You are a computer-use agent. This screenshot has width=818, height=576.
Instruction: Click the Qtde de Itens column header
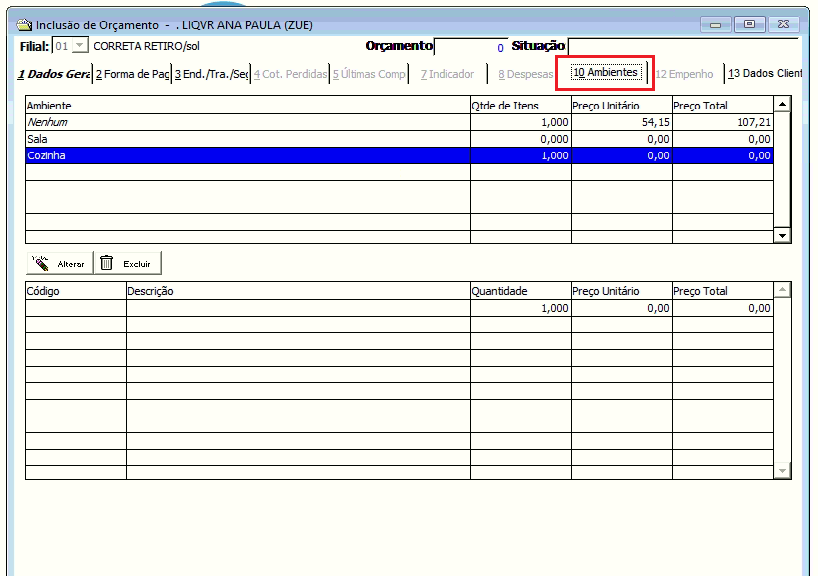tap(521, 105)
